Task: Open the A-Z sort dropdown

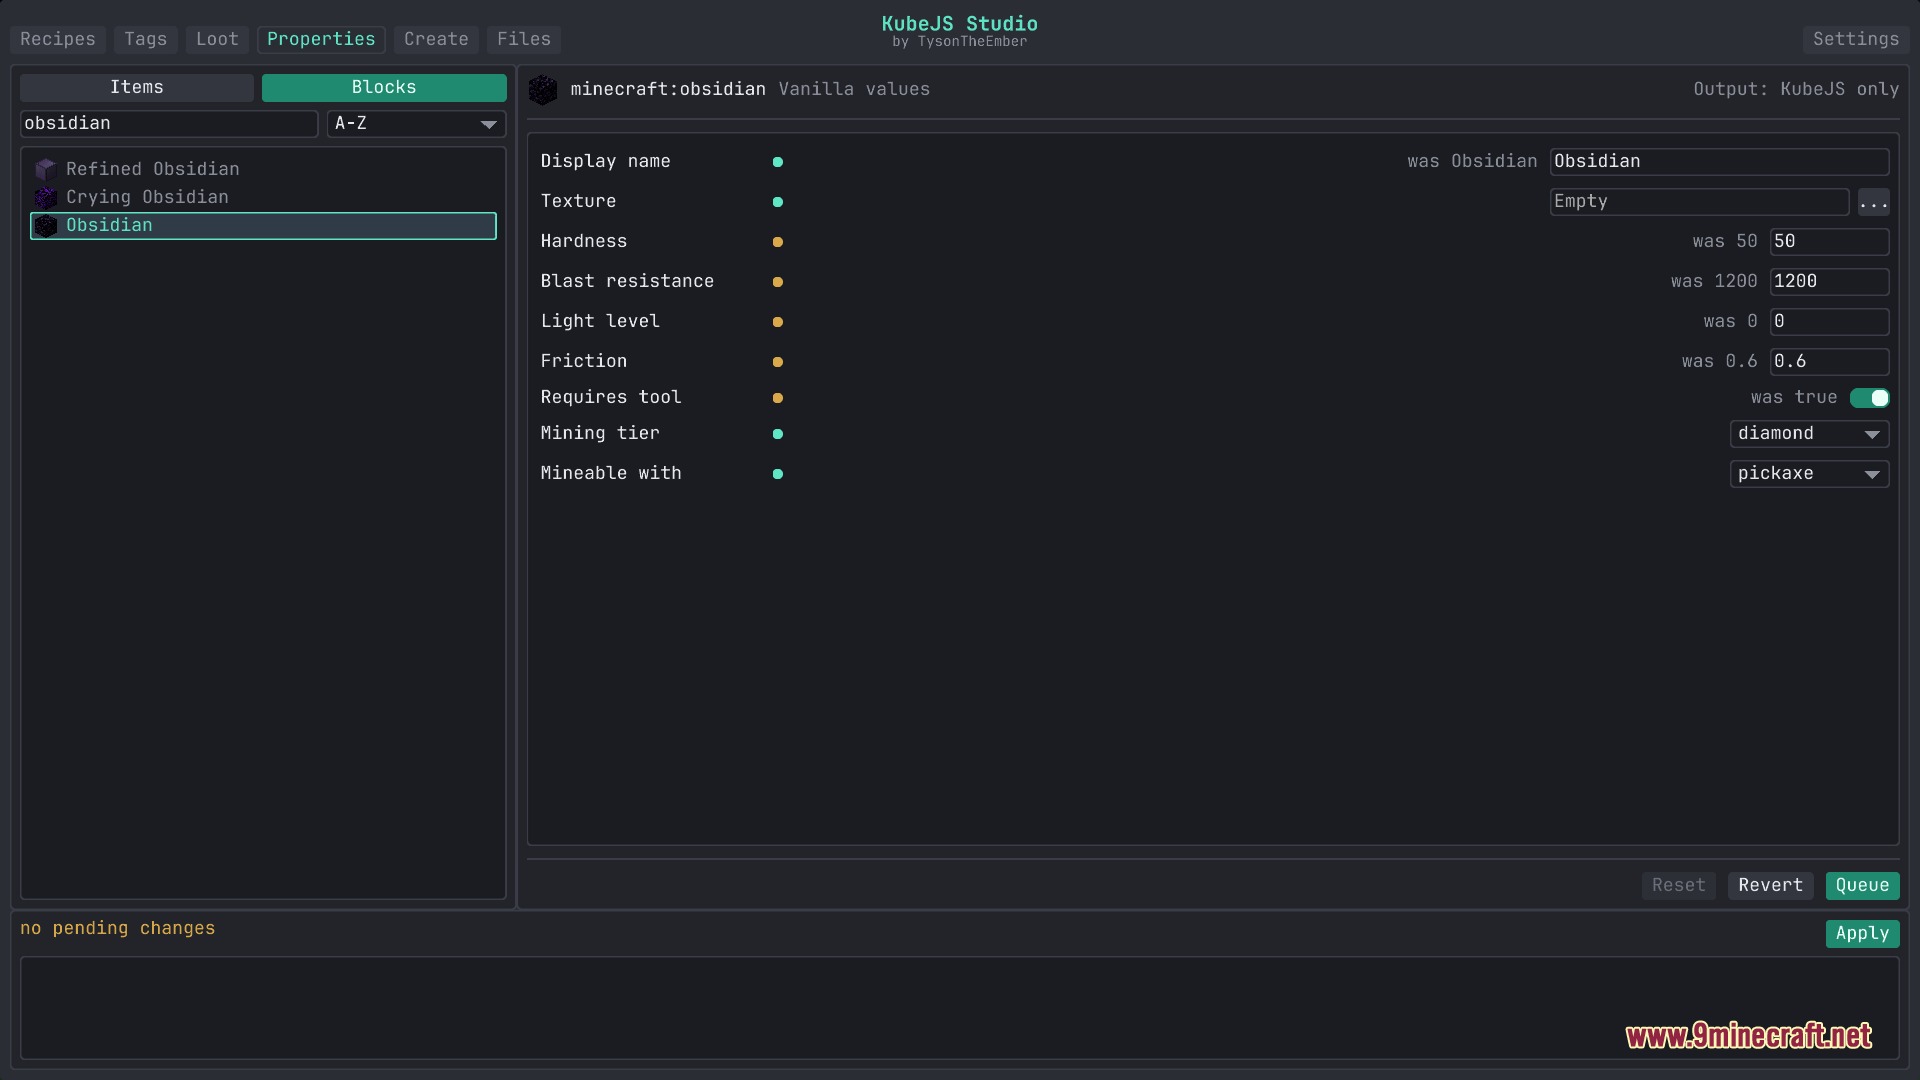Action: pos(416,124)
